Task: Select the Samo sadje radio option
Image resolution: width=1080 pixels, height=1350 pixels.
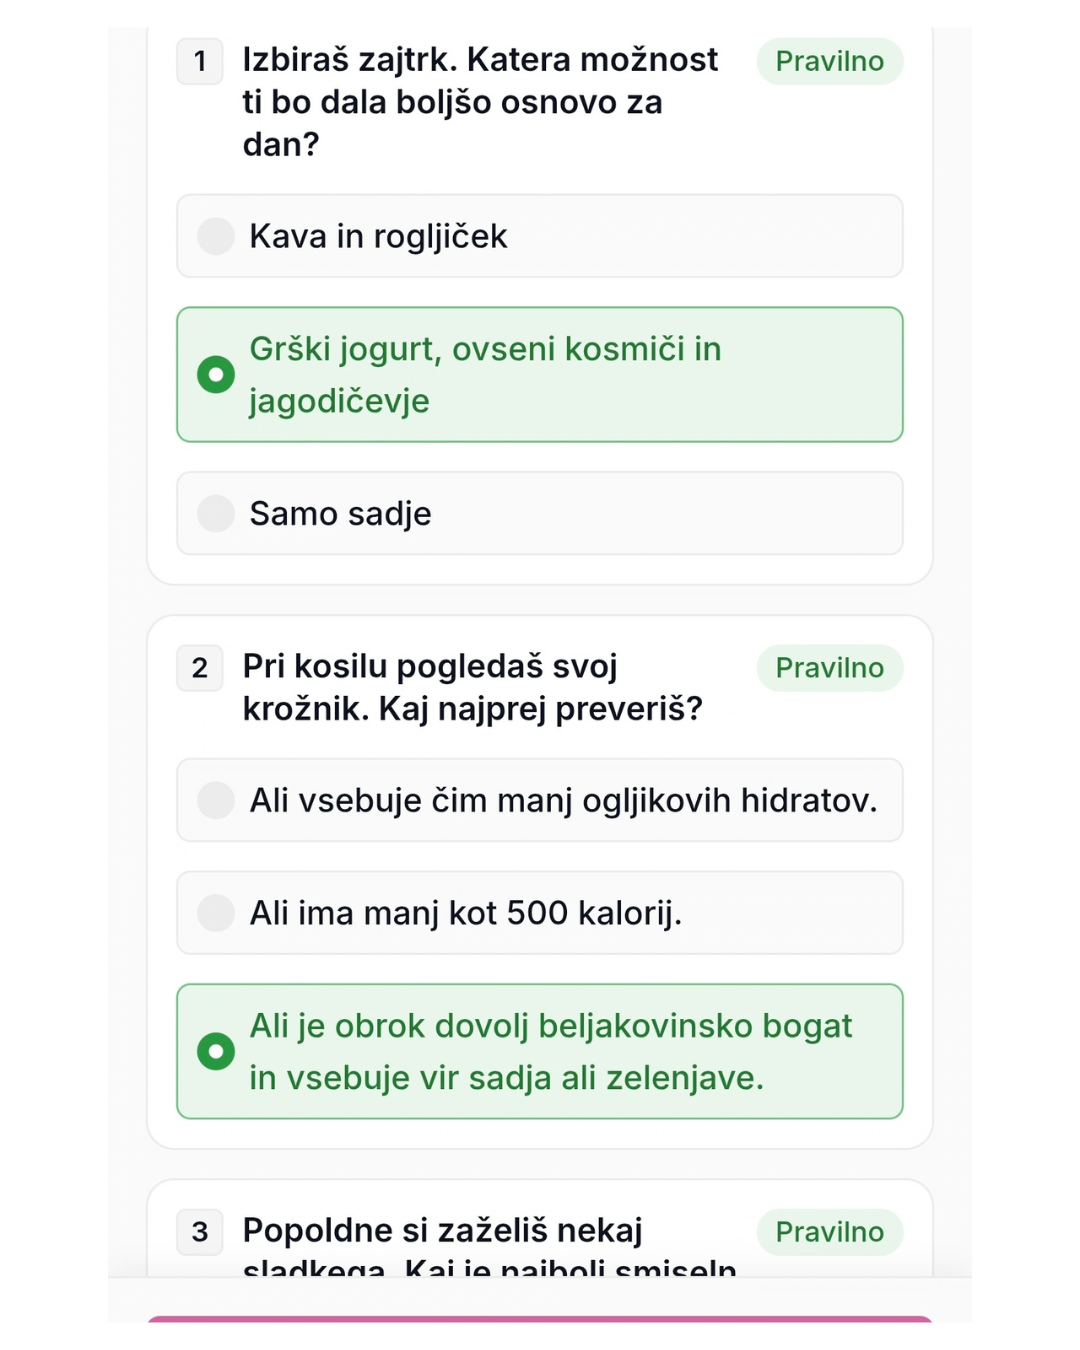Action: tap(216, 514)
